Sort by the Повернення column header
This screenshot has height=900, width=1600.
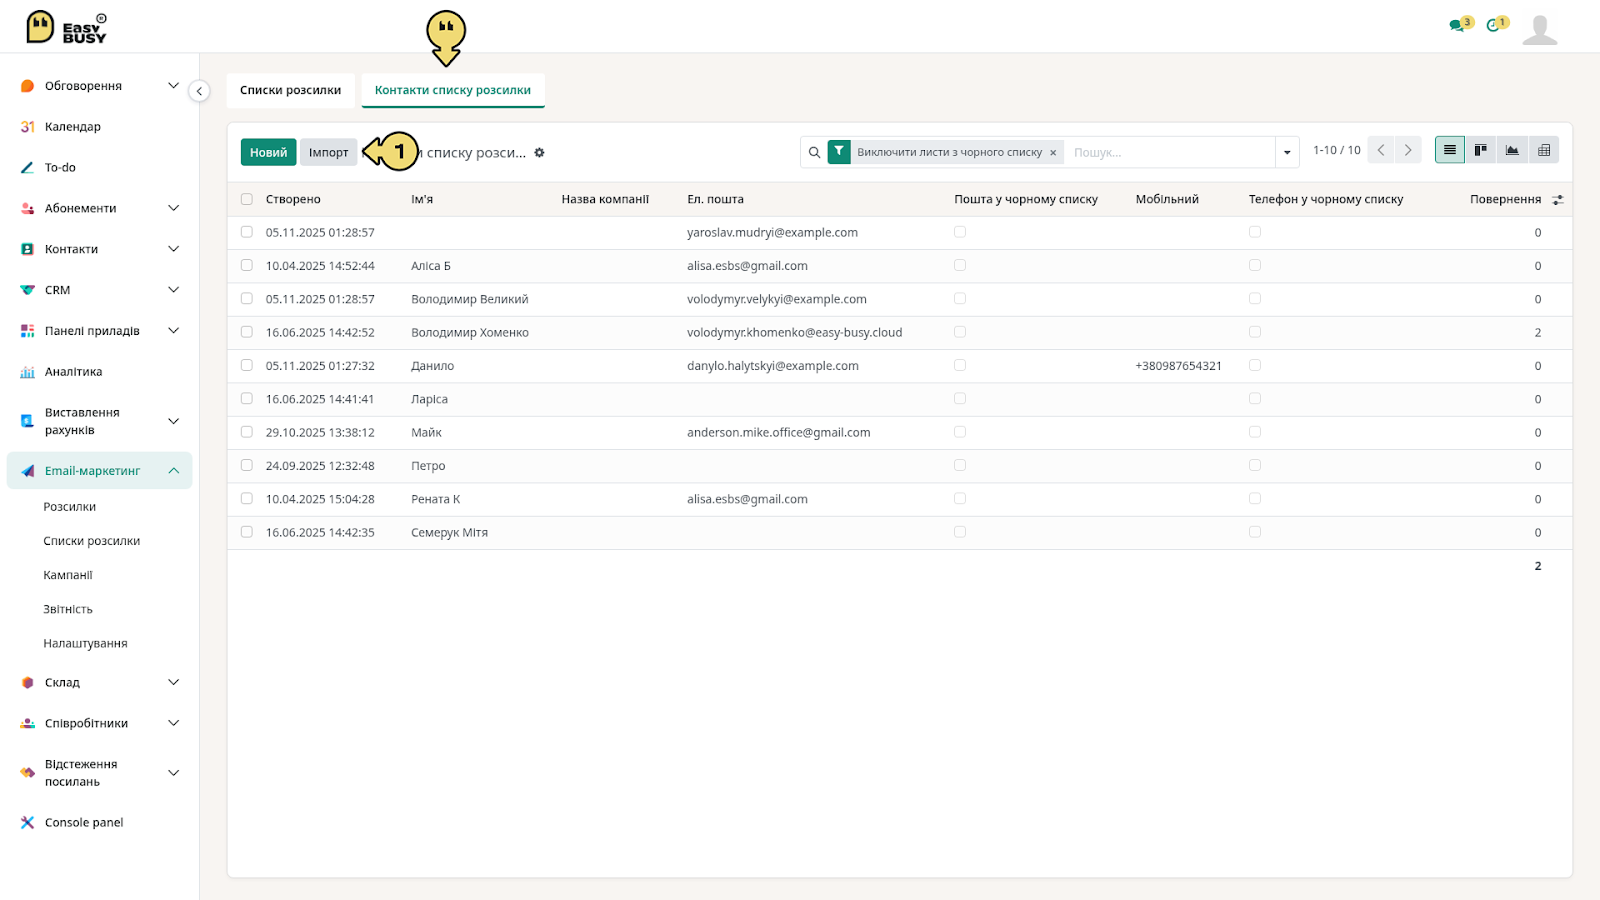point(1505,200)
